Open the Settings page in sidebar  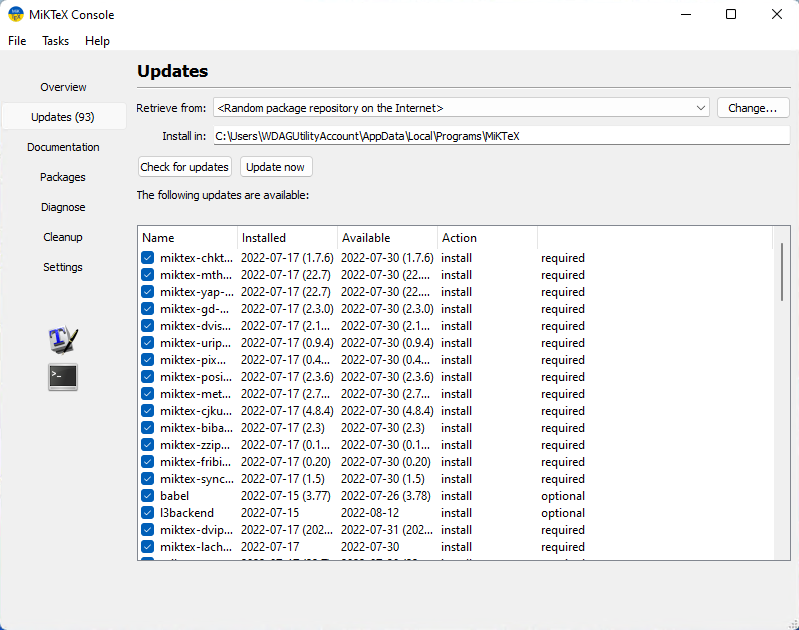(63, 267)
